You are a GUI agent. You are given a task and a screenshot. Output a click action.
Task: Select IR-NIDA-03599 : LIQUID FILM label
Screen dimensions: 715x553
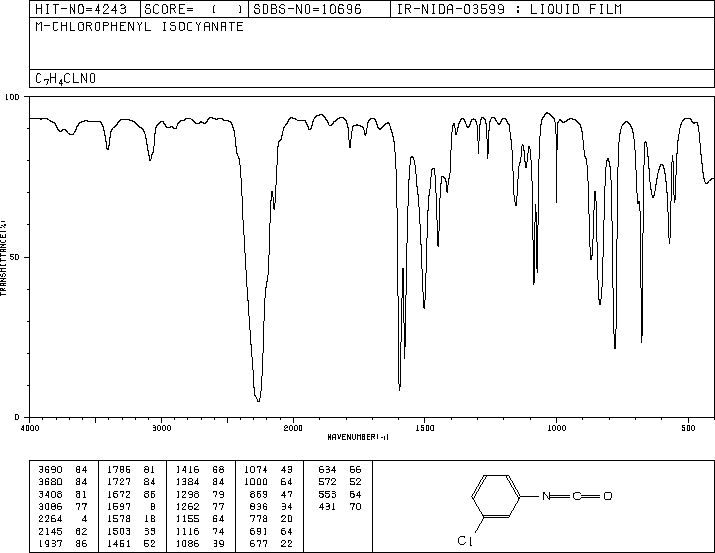point(509,9)
